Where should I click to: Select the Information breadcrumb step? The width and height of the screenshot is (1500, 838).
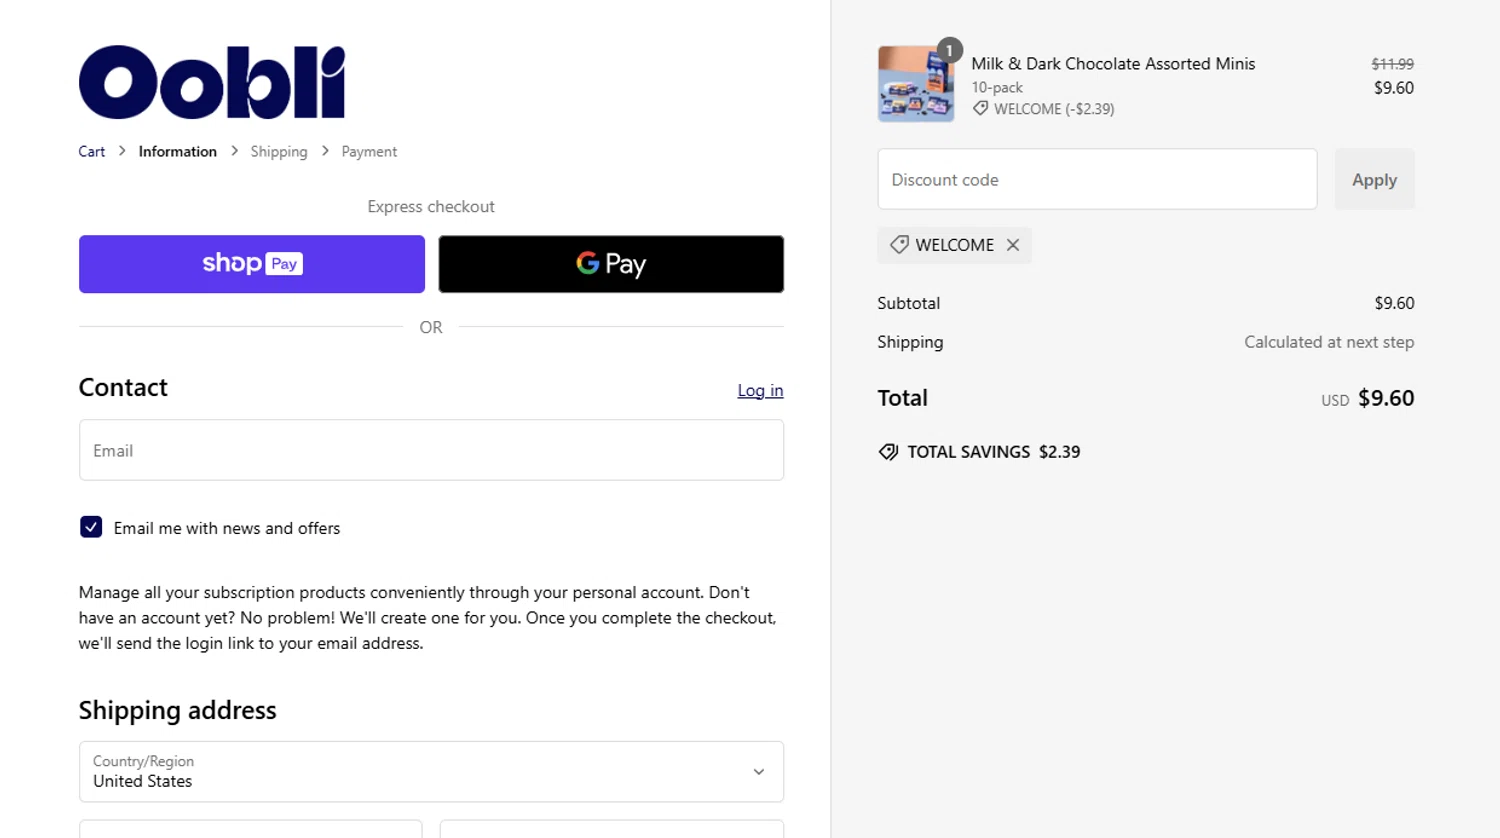[178, 152]
